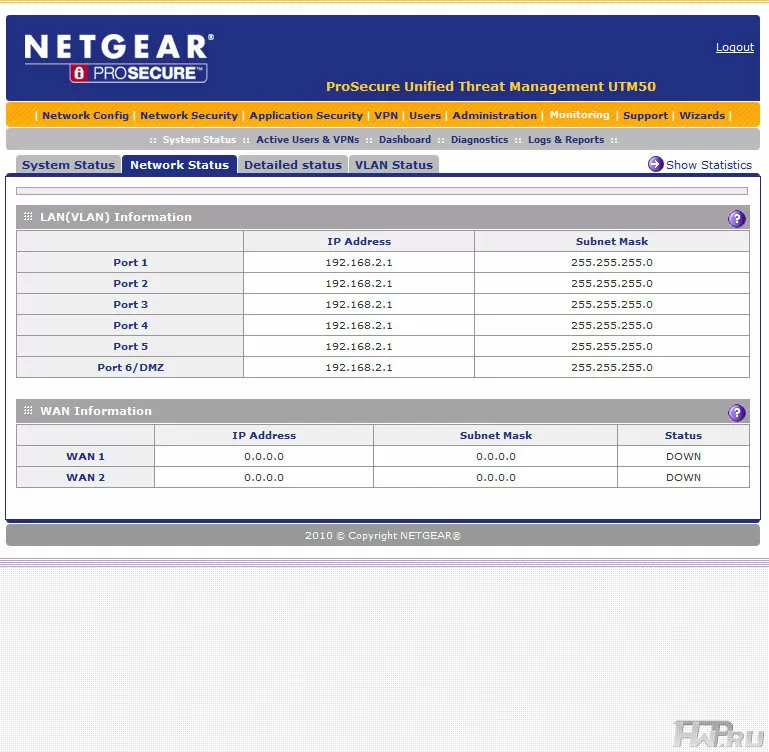The width and height of the screenshot is (769, 752).
Task: Open the Network Config menu
Action: pos(85,115)
